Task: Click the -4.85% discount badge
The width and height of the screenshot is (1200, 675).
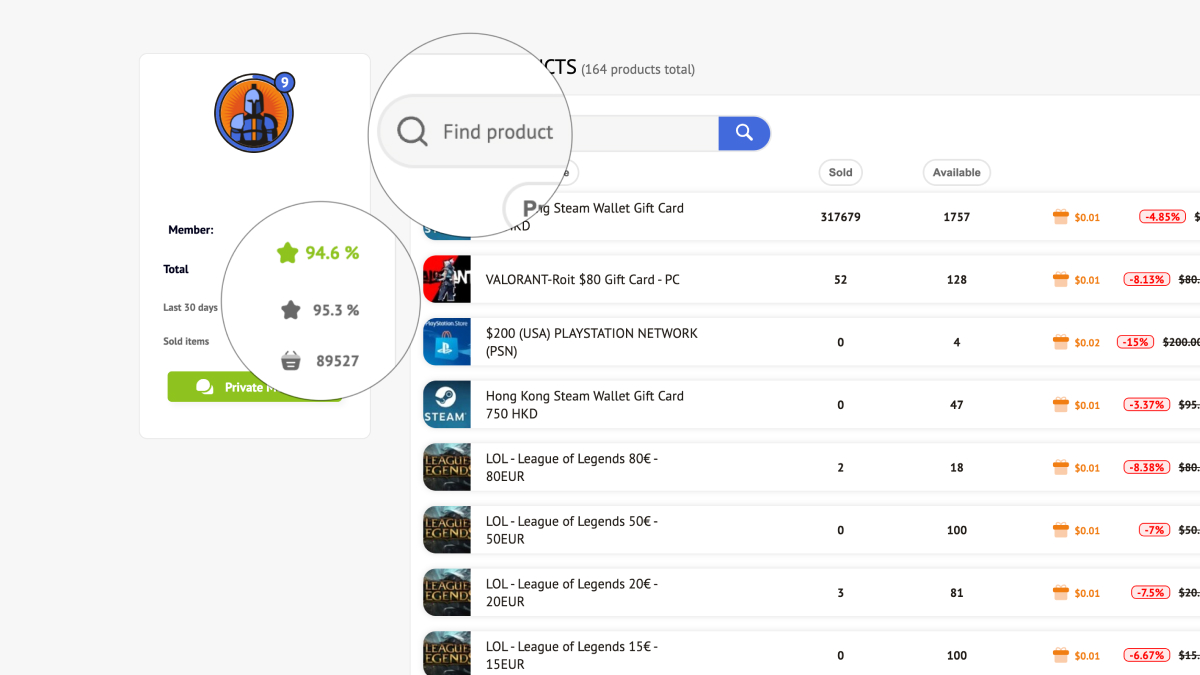Action: (x=1162, y=217)
